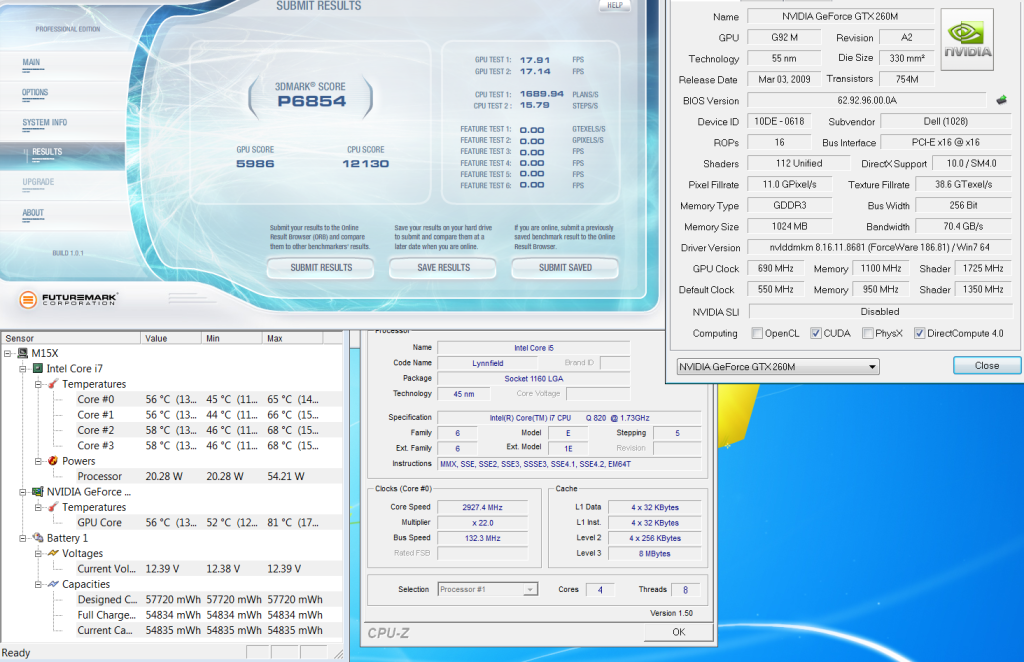The height and width of the screenshot is (662, 1024).
Task: Click the Voltages icon under Battery 1
Action: point(54,553)
